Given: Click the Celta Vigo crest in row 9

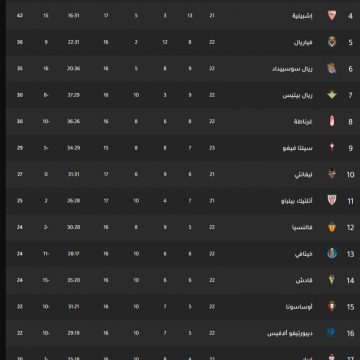Looking at the screenshot, I should pyautogui.click(x=332, y=147).
